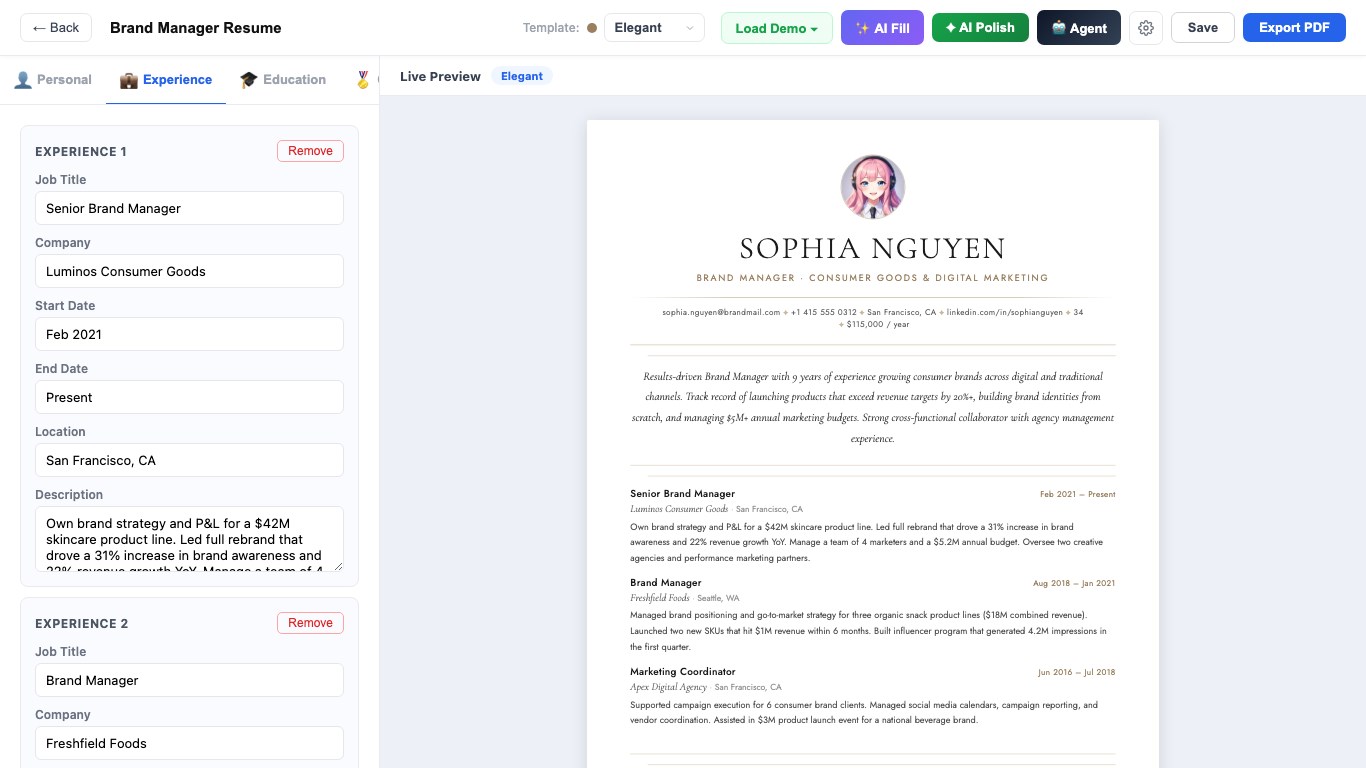
Task: Edit the Senior Brand Manager job title field
Action: [x=189, y=208]
